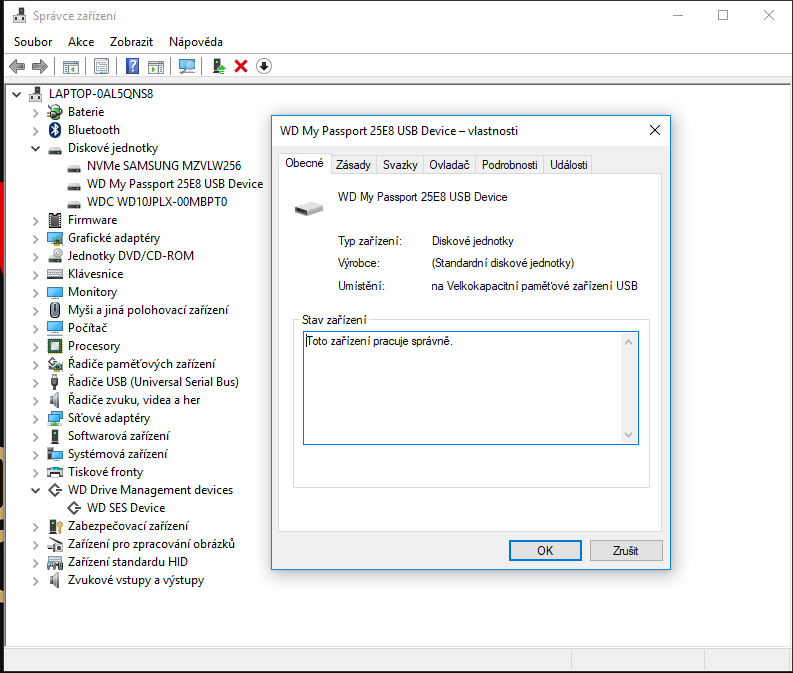Select the Zabezpečovací zařízení key icon
Screen dimensions: 793x673
point(55,526)
